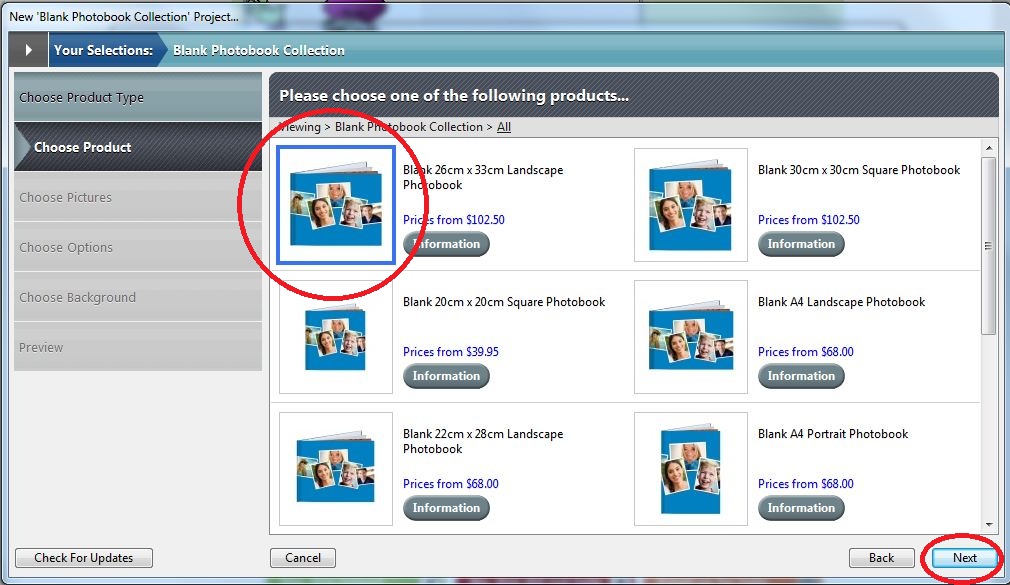Click Blank A4 Landscape Photobook title
Image resolution: width=1010 pixels, height=585 pixels.
point(841,302)
